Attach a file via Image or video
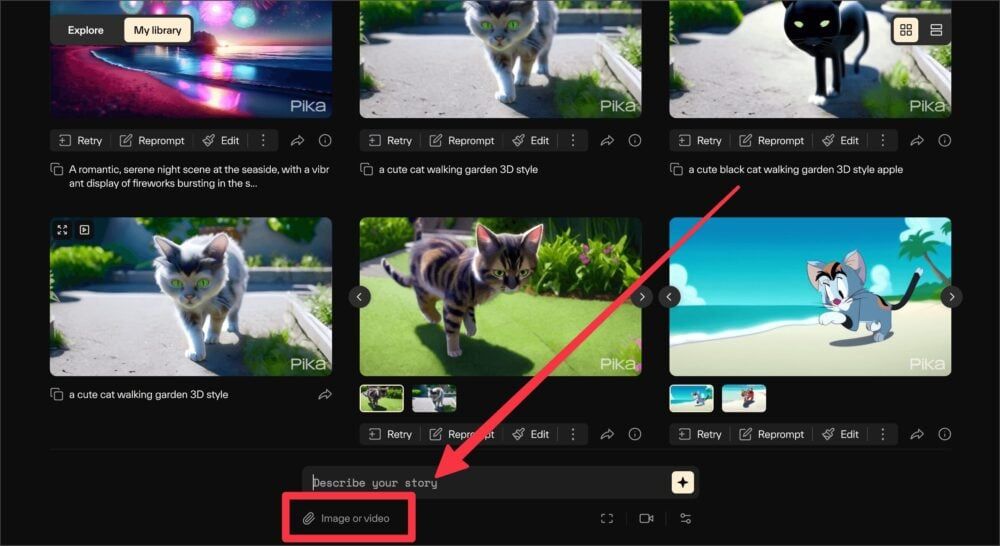The width and height of the screenshot is (1000, 546). (x=347, y=519)
